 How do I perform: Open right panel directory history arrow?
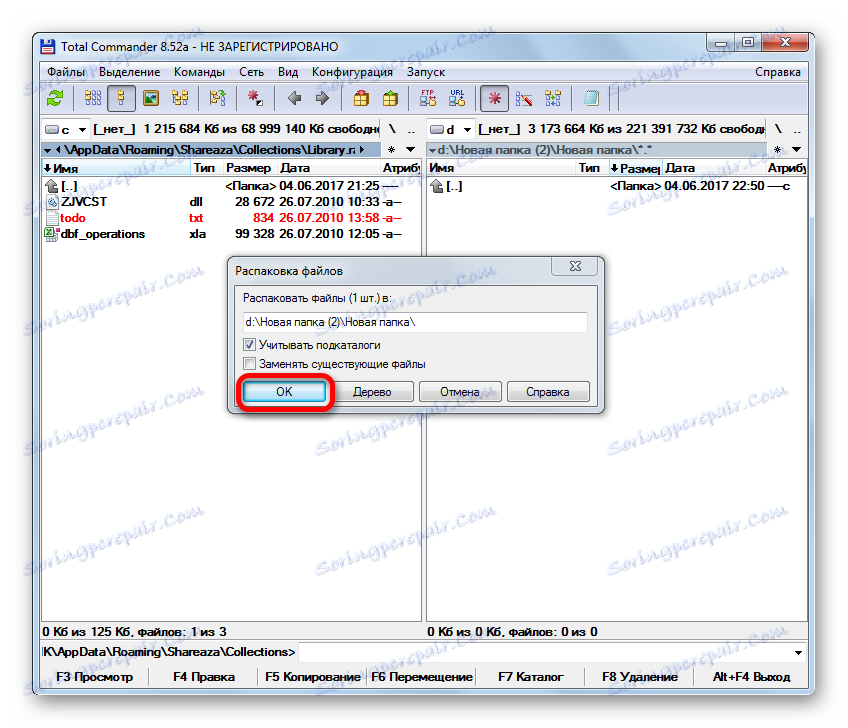tap(796, 149)
